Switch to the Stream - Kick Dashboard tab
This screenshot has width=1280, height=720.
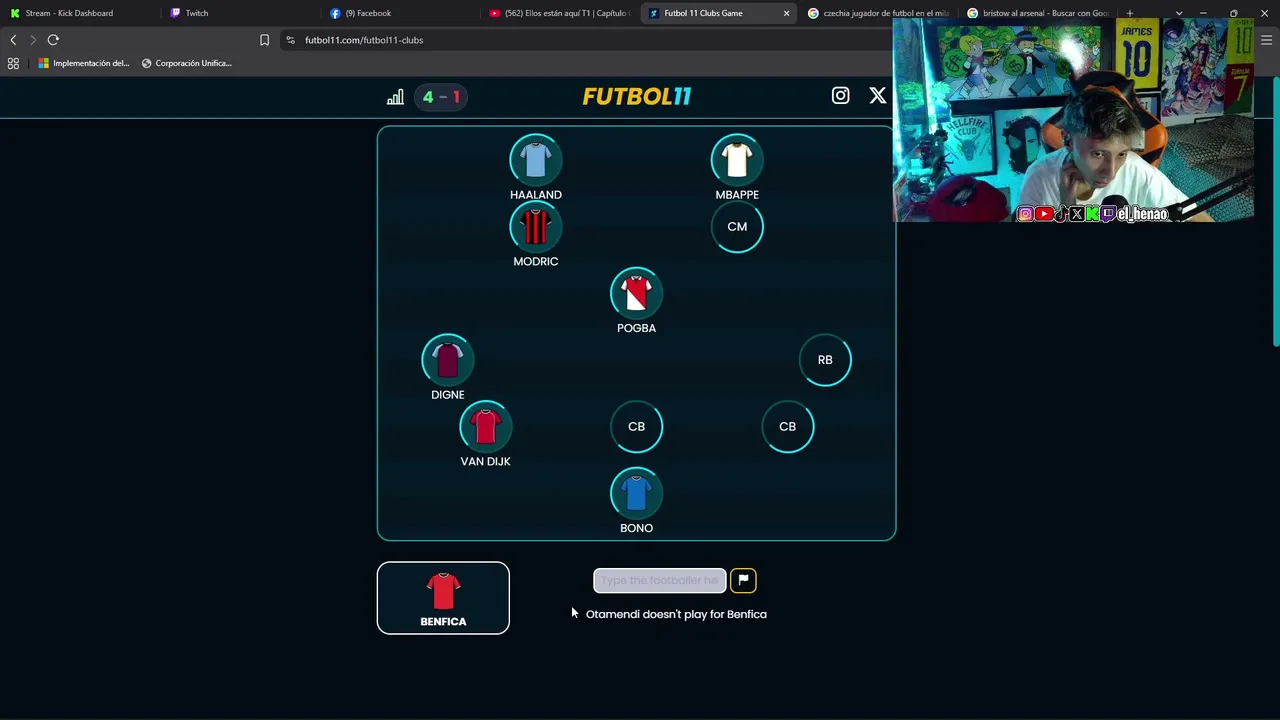pyautogui.click(x=80, y=13)
